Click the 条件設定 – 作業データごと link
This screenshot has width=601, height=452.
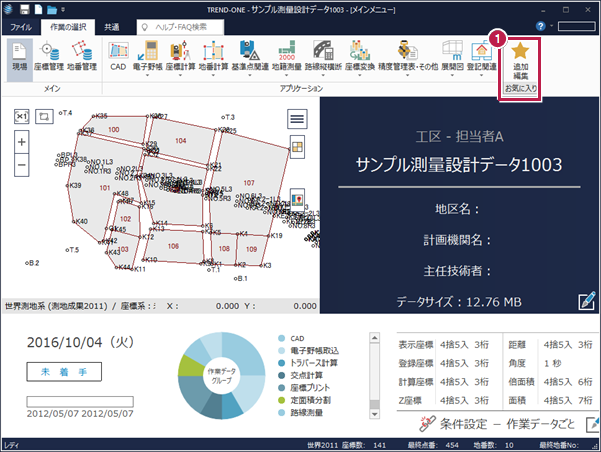pos(507,424)
